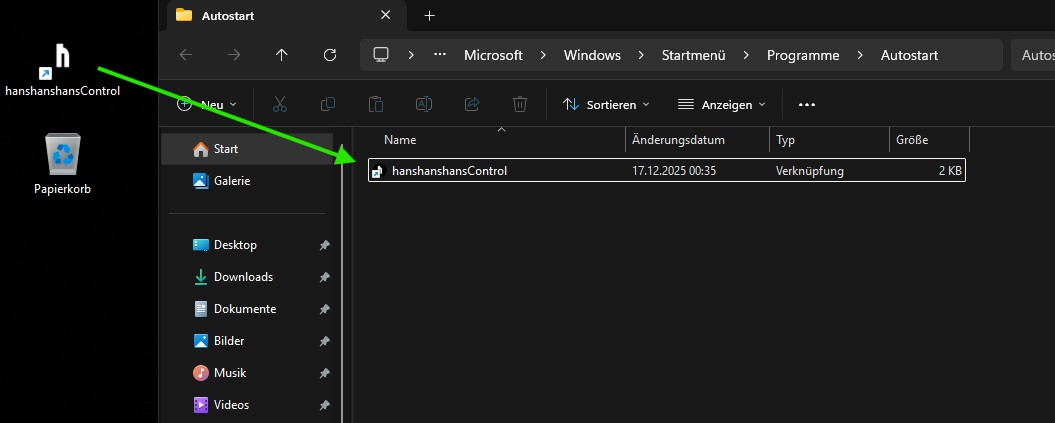This screenshot has width=1055, height=423.
Task: Expand the Anzeigen dropdown
Action: click(721, 104)
